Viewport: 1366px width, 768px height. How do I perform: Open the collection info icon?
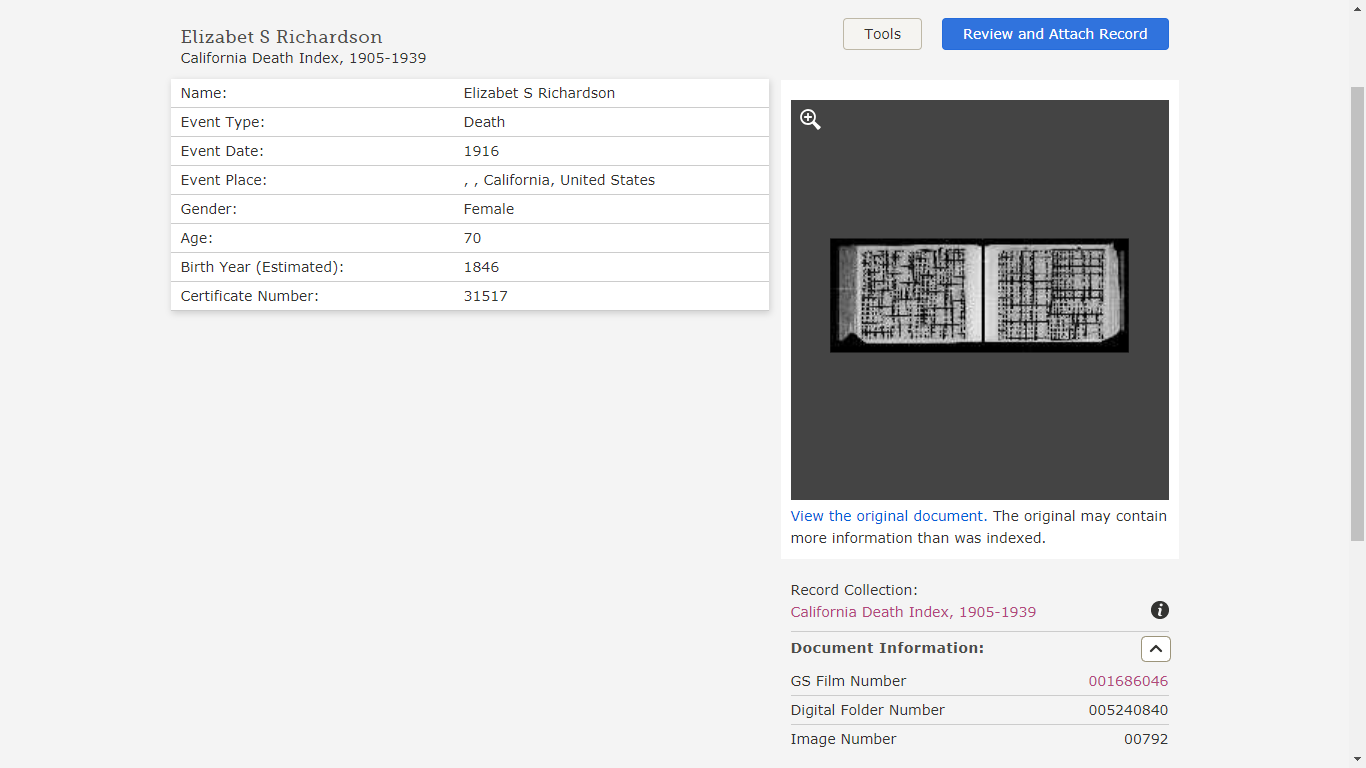[x=1160, y=610]
